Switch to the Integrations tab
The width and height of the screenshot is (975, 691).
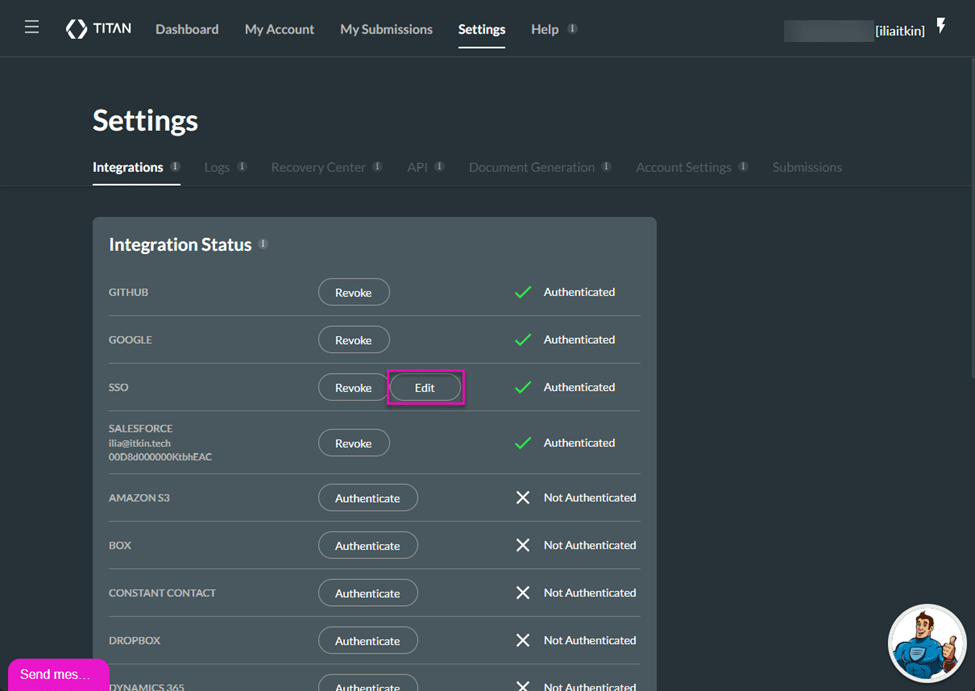coord(128,167)
